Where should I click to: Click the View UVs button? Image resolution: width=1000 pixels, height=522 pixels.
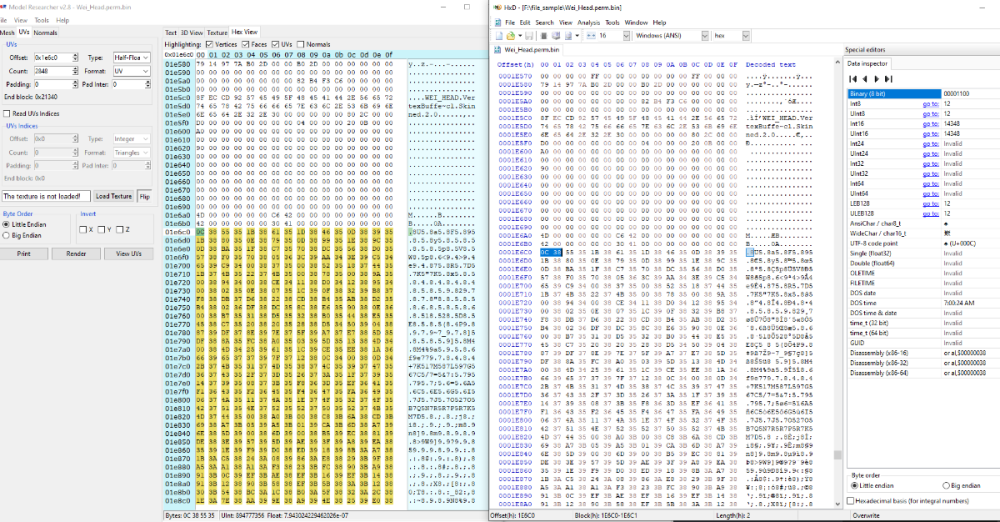pyautogui.click(x=128, y=253)
